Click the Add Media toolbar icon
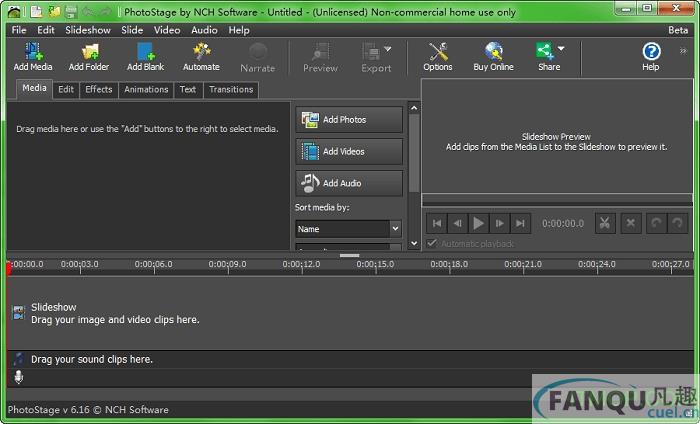Screen dimensions: 700x424 click(x=33, y=52)
